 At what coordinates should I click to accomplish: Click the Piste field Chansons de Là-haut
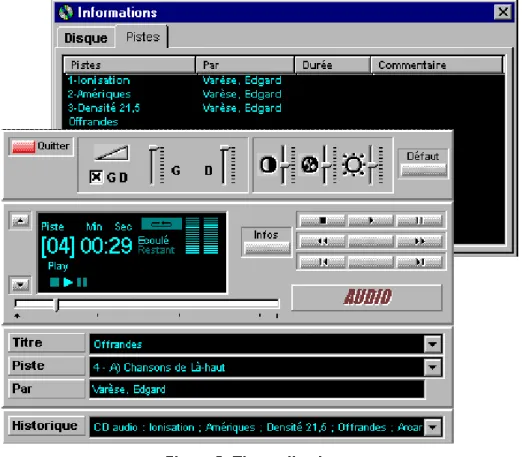[x=257, y=367]
